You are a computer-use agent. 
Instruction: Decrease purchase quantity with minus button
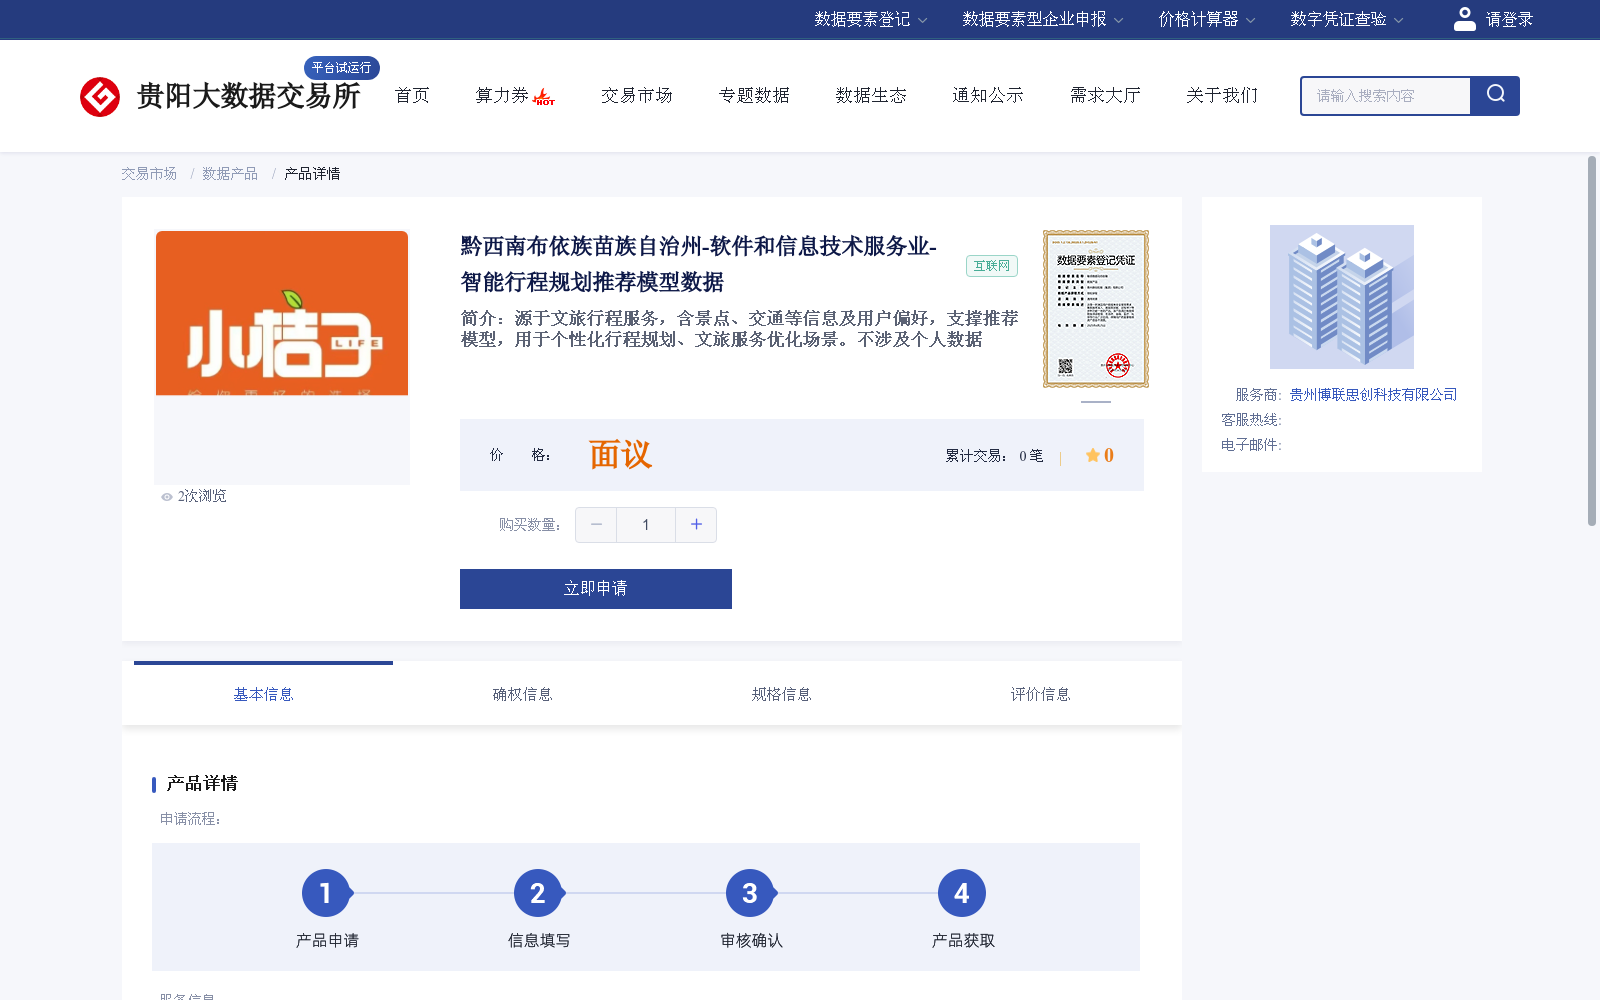[x=596, y=525]
